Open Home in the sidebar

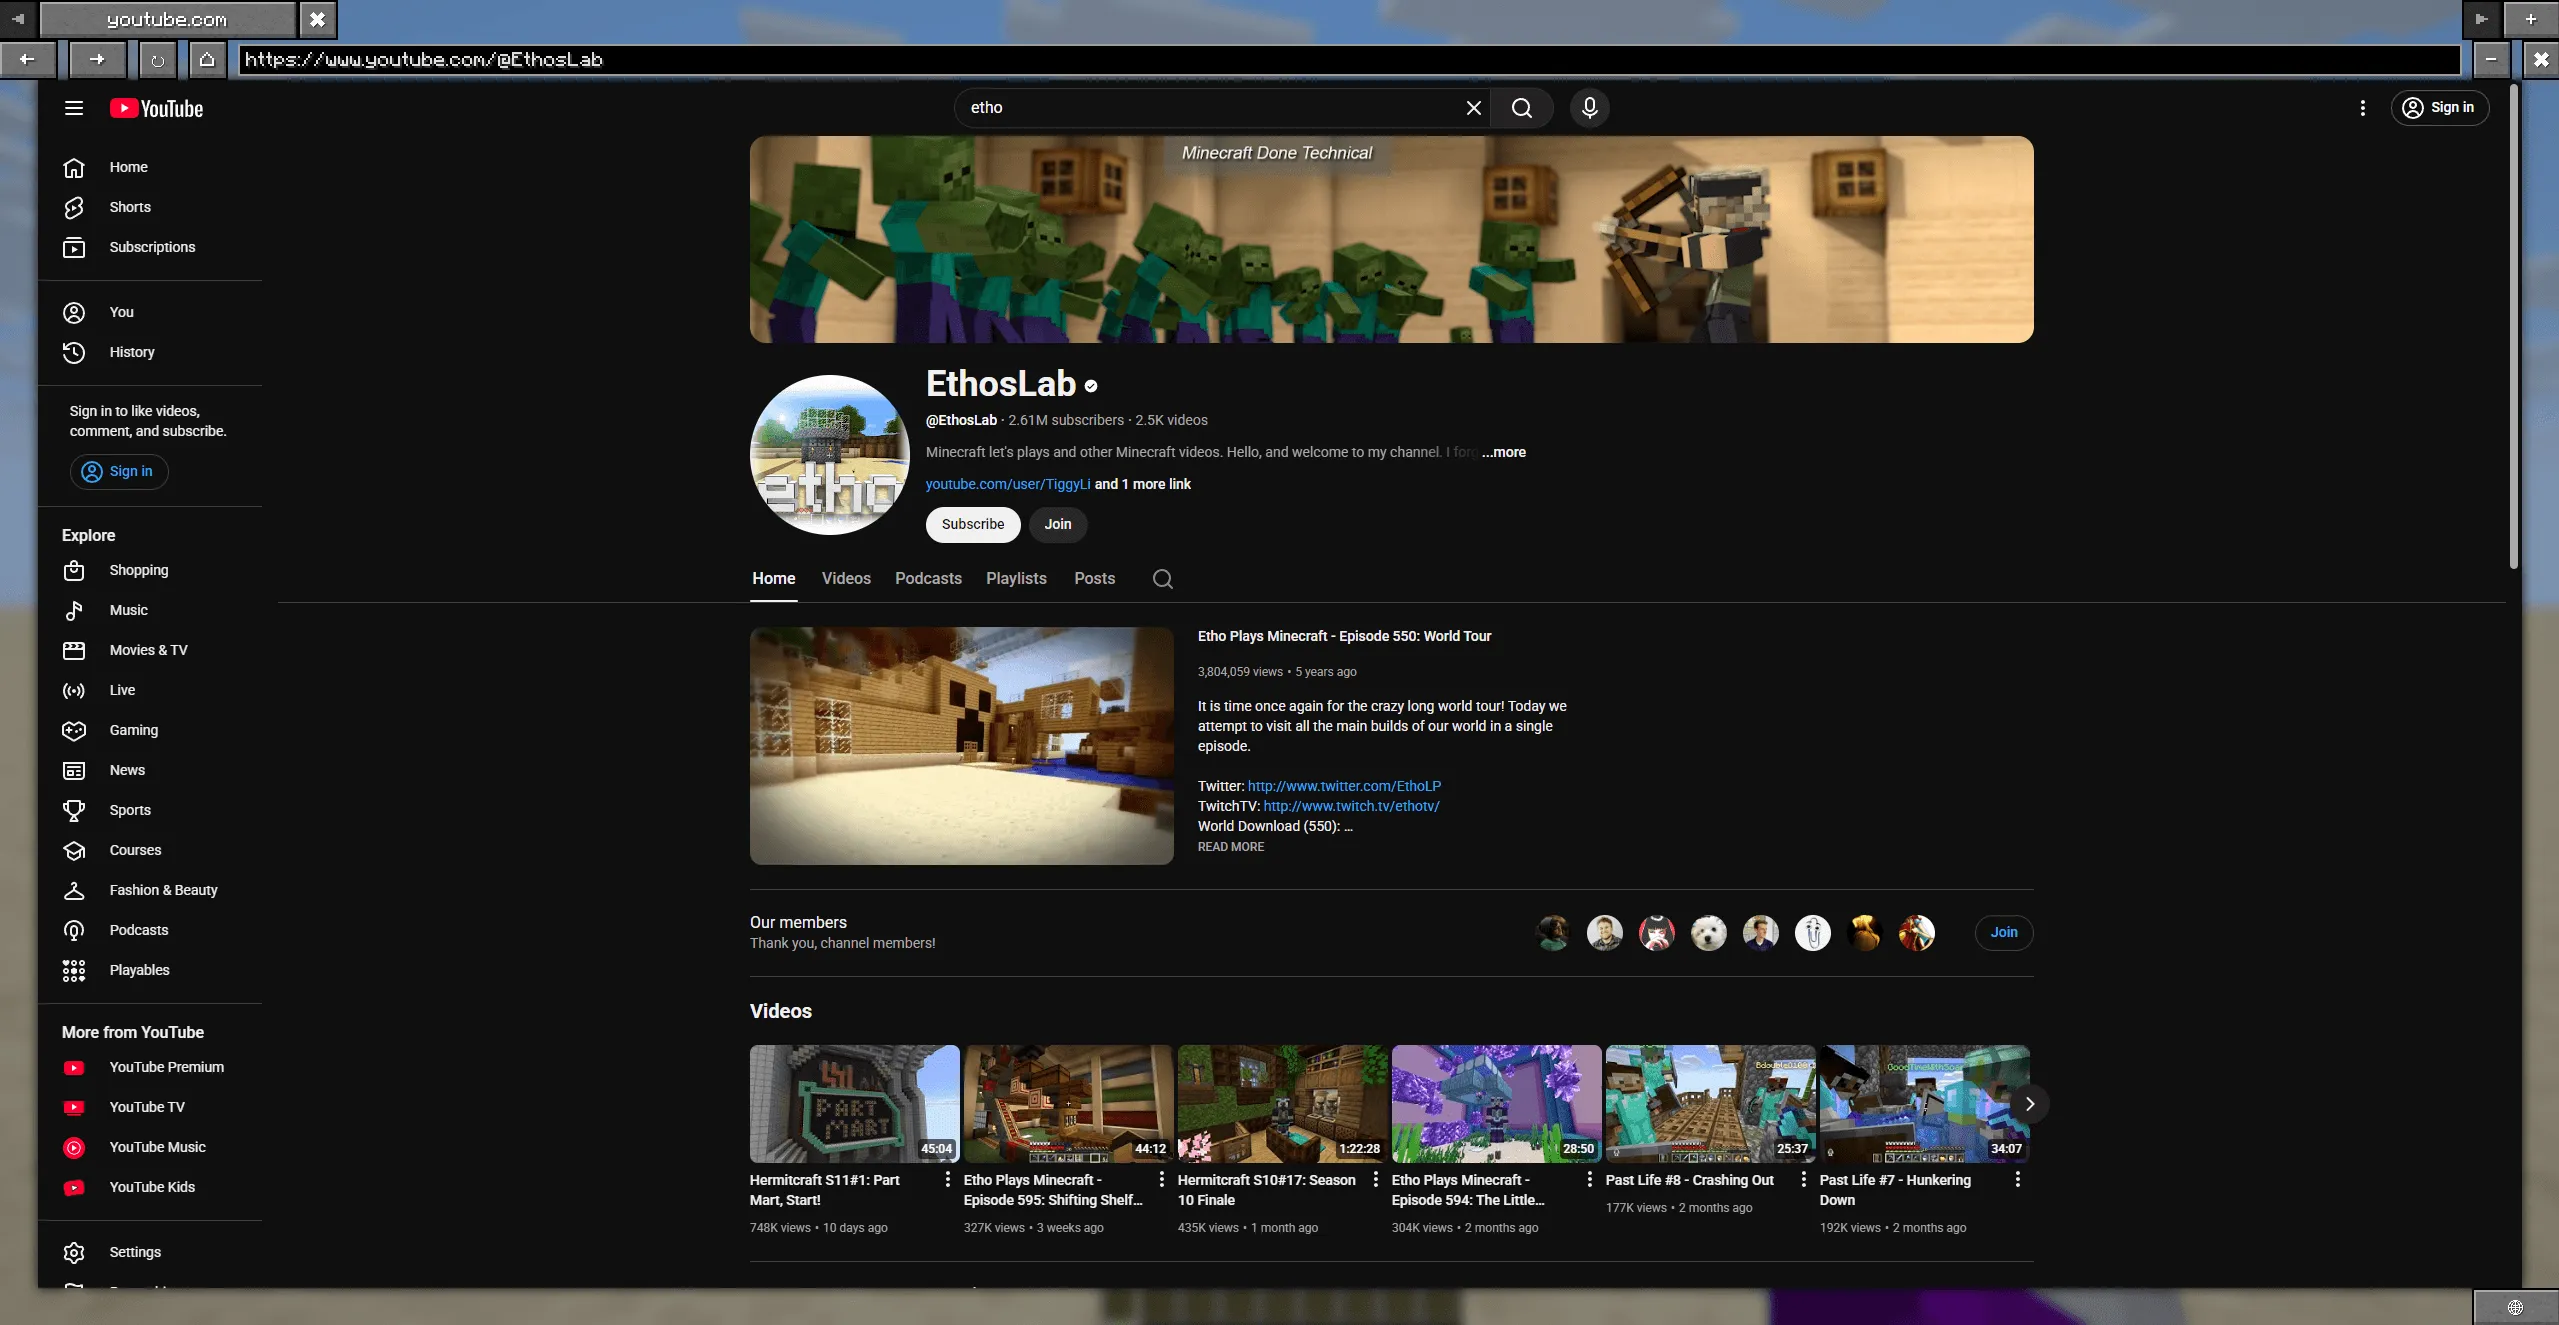pos(150,167)
